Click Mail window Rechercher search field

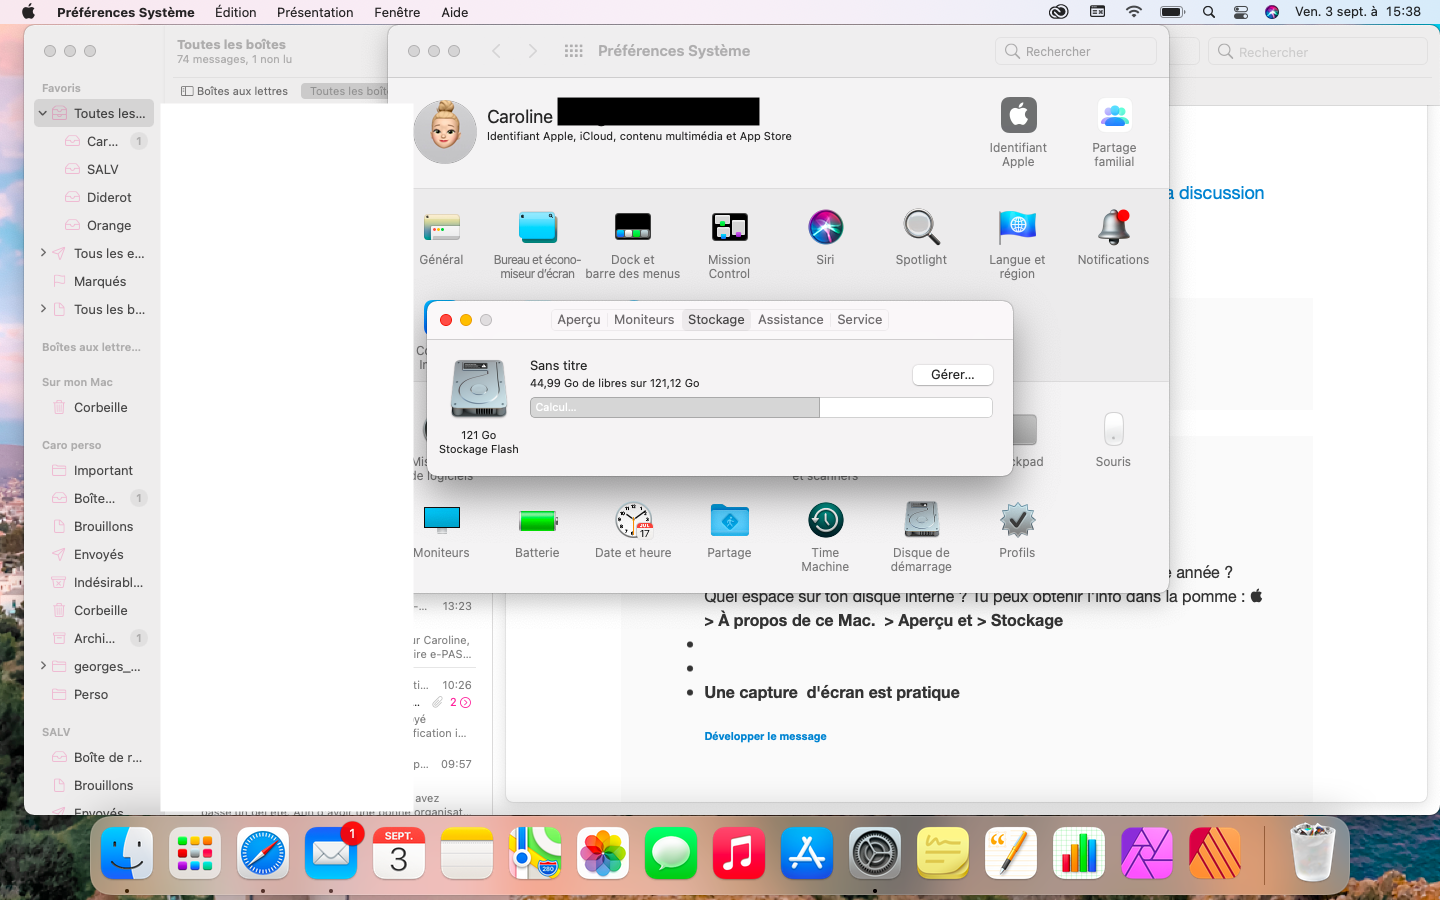pyautogui.click(x=1318, y=52)
